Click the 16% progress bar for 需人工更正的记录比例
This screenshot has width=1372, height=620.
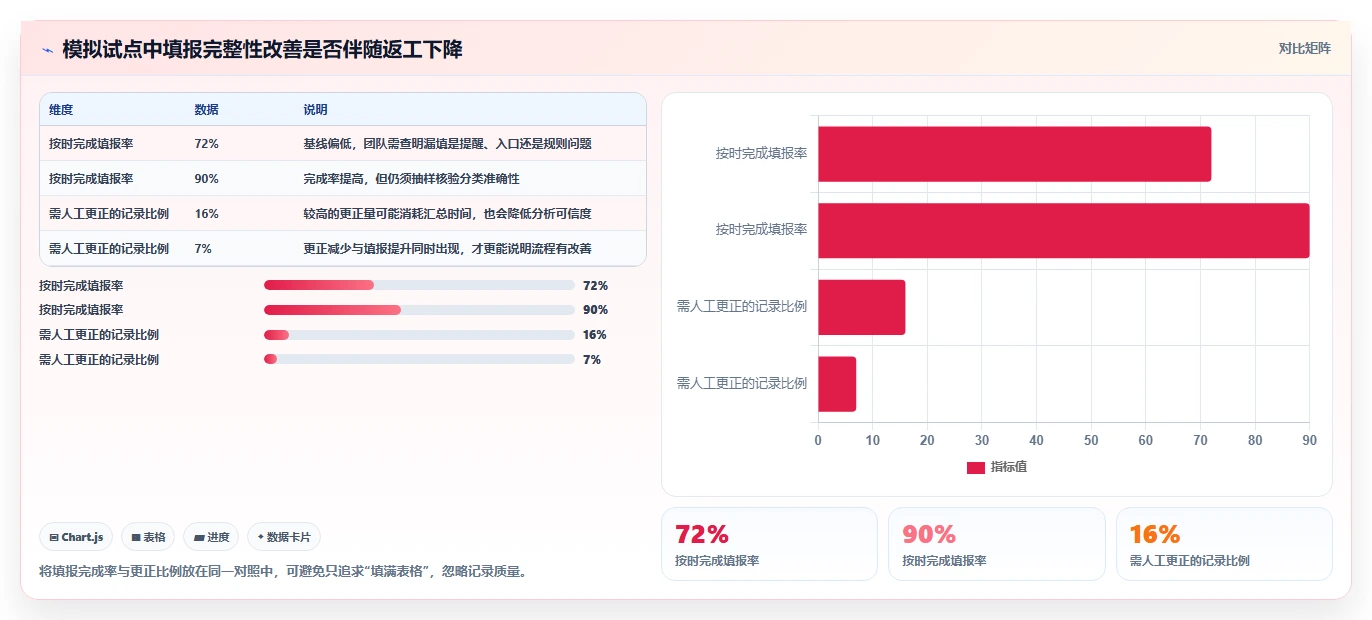point(419,335)
